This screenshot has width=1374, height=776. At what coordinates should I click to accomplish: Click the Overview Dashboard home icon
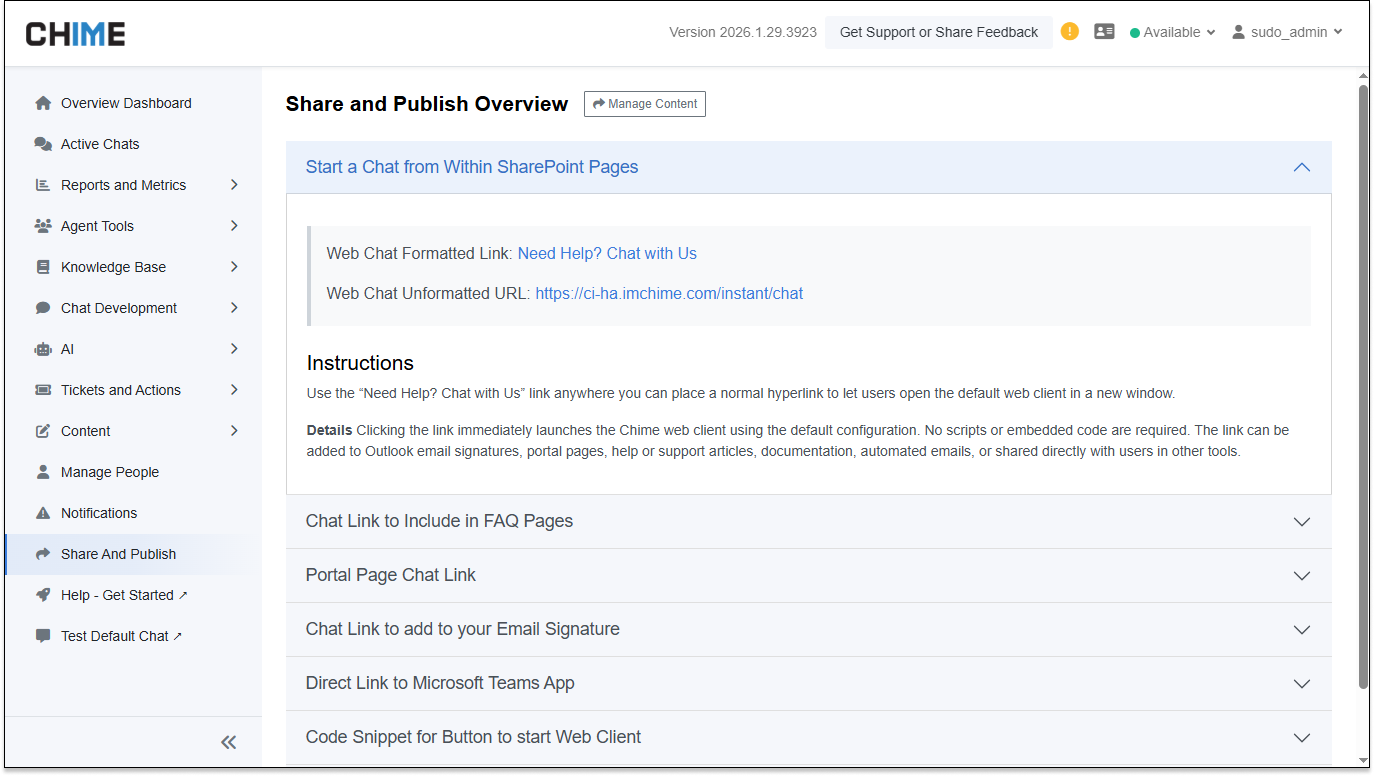click(x=43, y=103)
